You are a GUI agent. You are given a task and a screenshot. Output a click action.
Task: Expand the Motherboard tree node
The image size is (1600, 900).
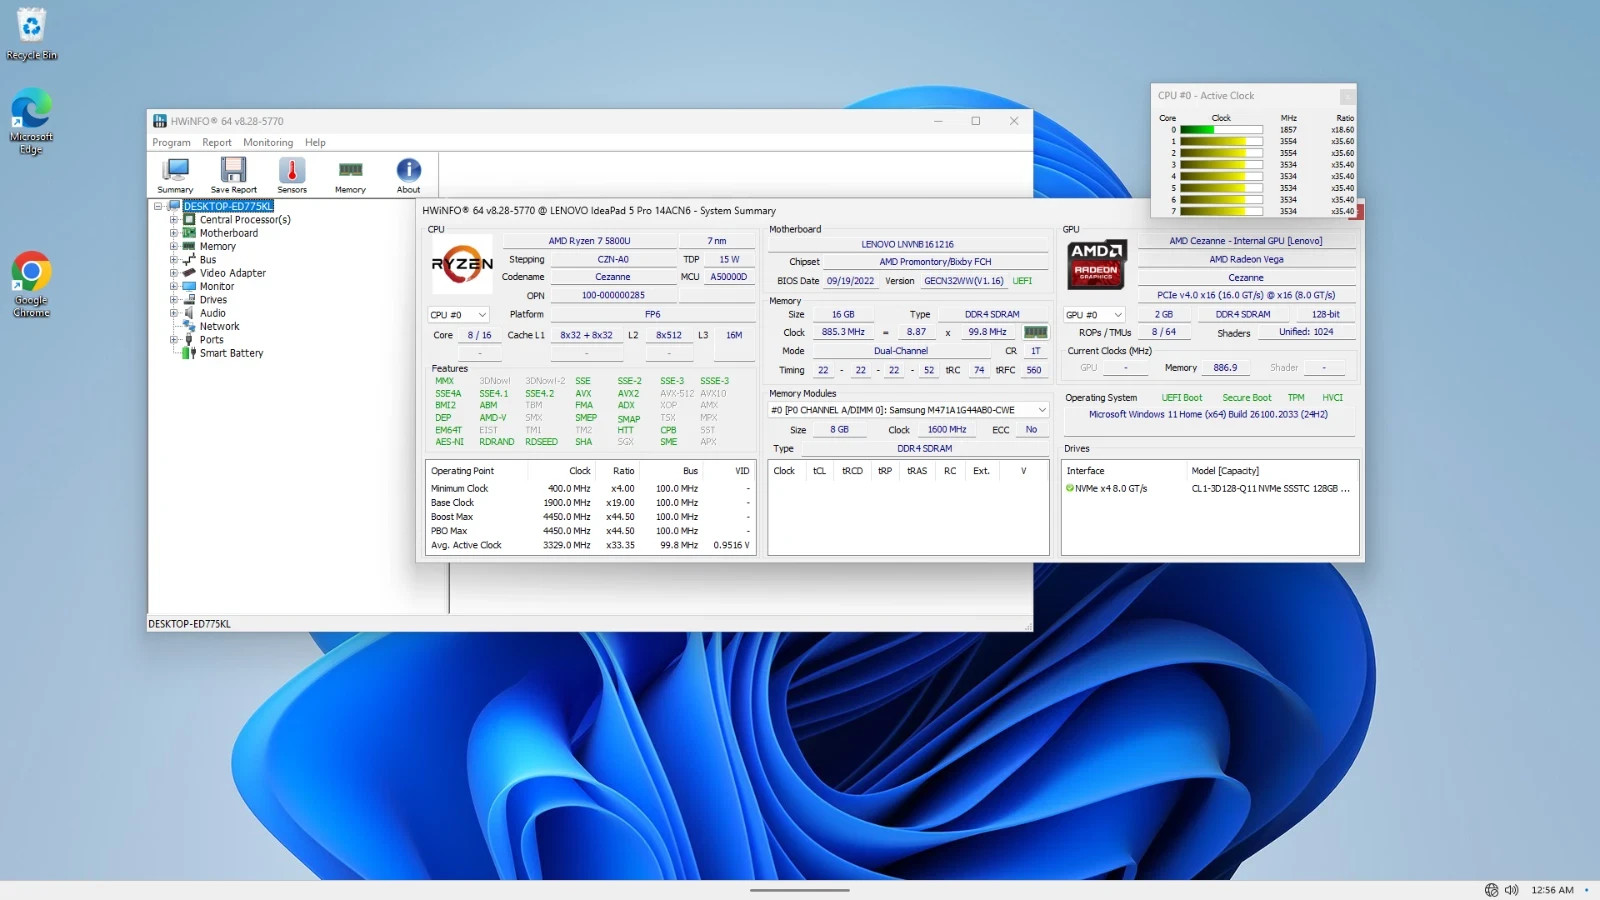click(174, 233)
